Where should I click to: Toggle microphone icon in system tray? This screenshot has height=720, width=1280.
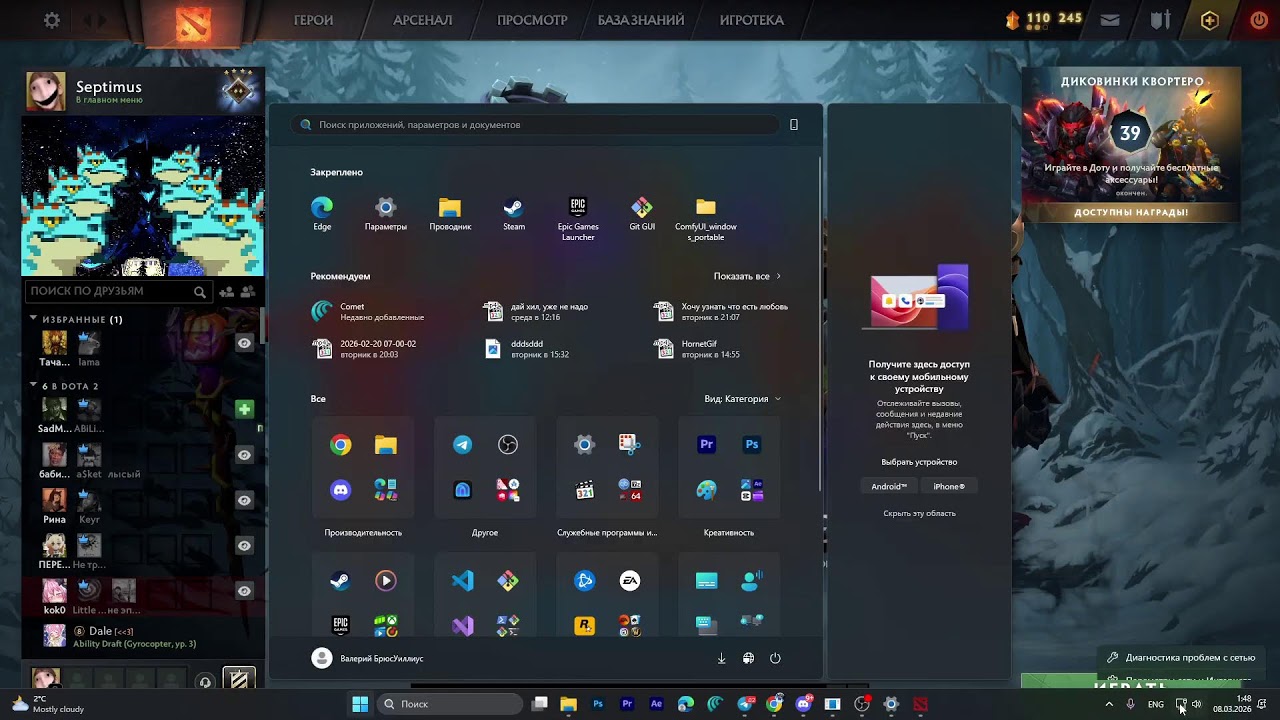tap(1131, 704)
